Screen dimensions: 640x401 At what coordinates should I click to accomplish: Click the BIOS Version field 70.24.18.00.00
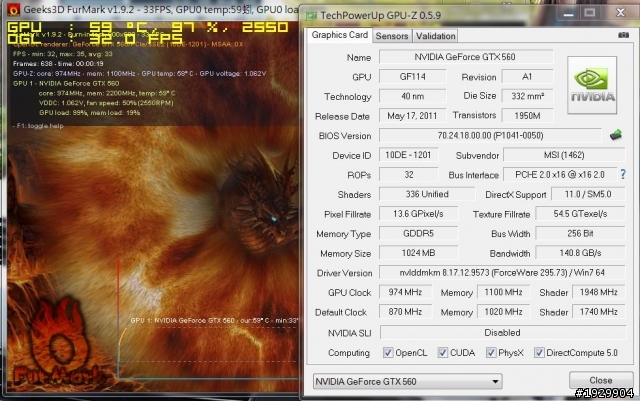(490, 135)
